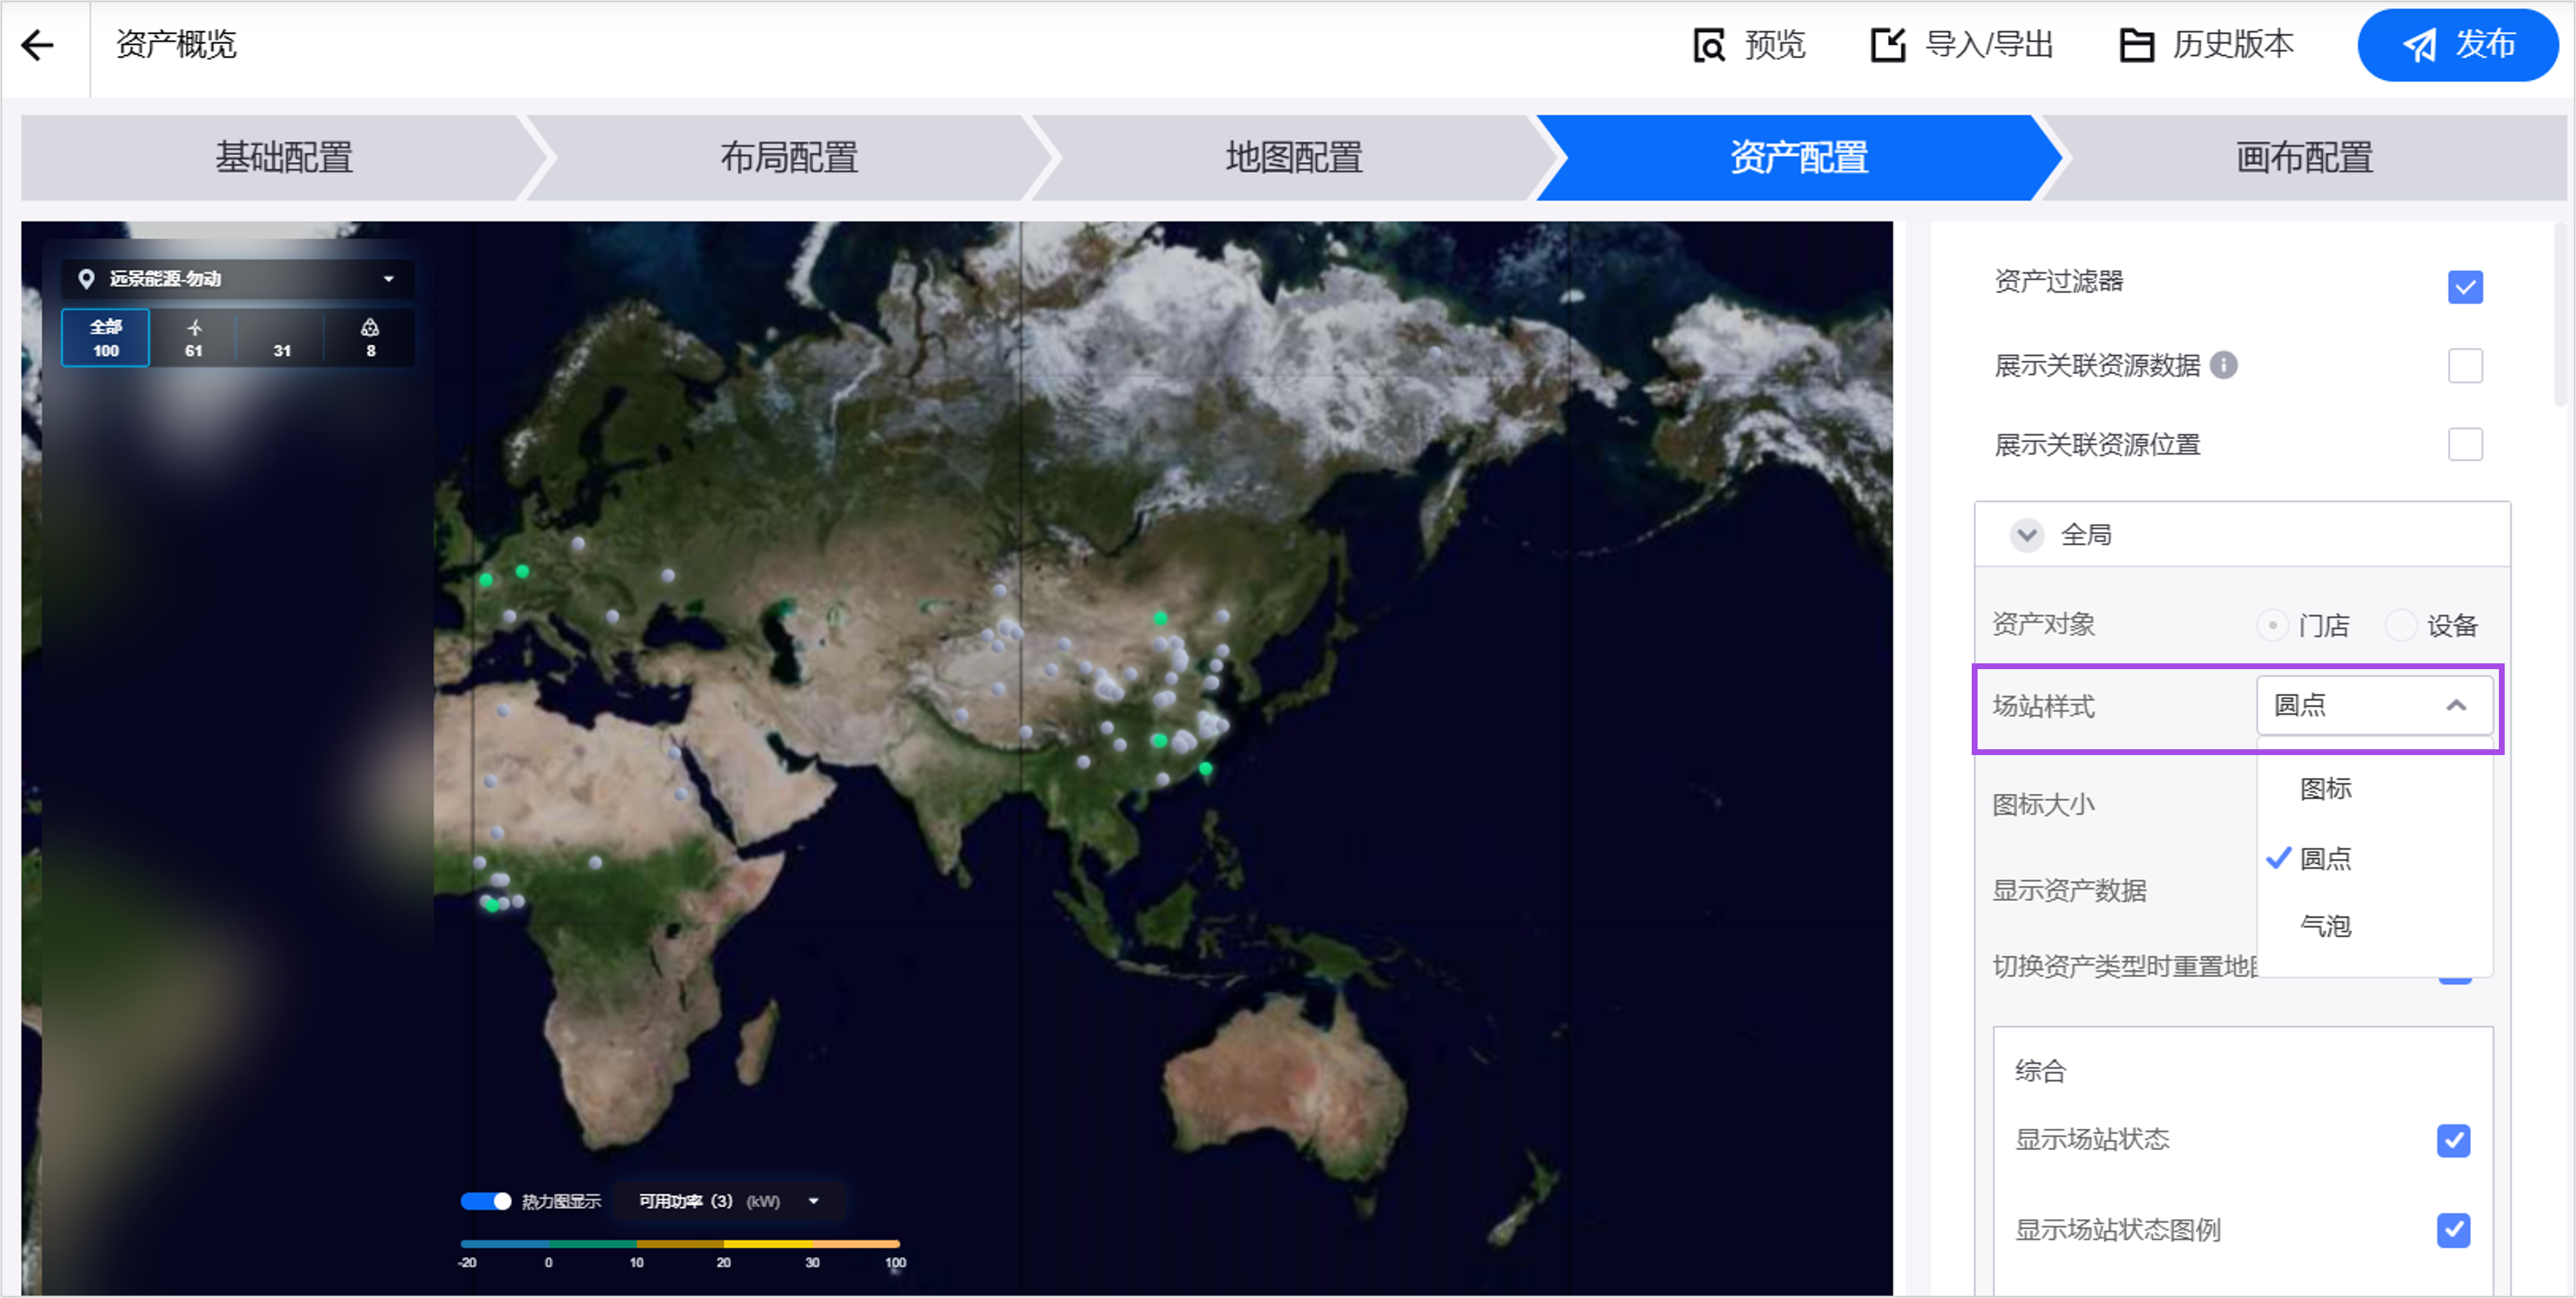Expand the 远景能源-勿动 site dropdown
This screenshot has width=2576, height=1298.
(388, 279)
